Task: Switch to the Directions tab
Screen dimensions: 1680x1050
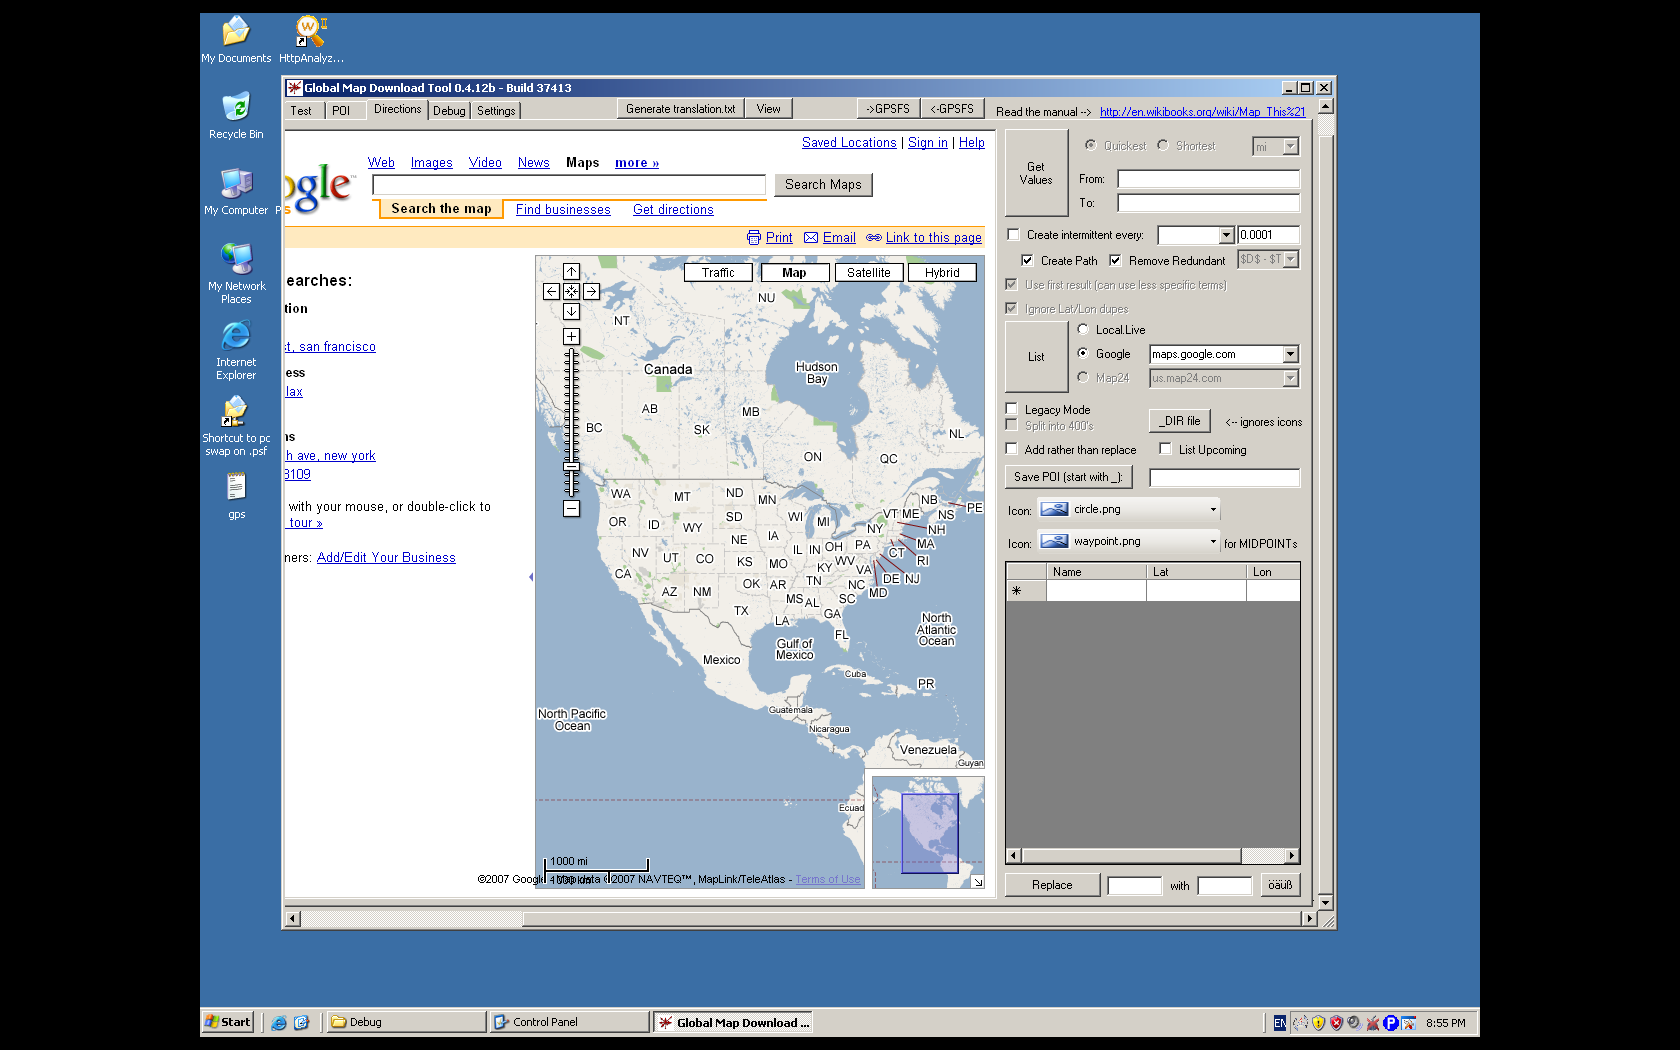Action: point(398,110)
